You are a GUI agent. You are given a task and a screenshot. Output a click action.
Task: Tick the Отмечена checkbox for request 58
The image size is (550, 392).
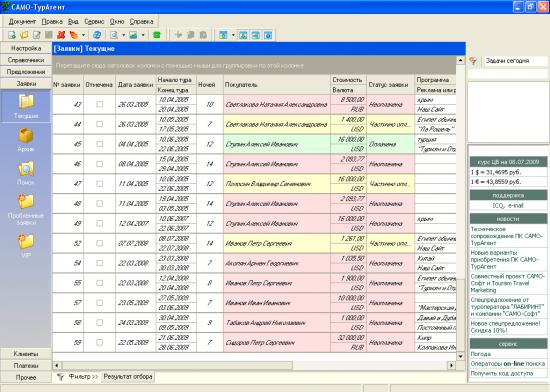100,322
